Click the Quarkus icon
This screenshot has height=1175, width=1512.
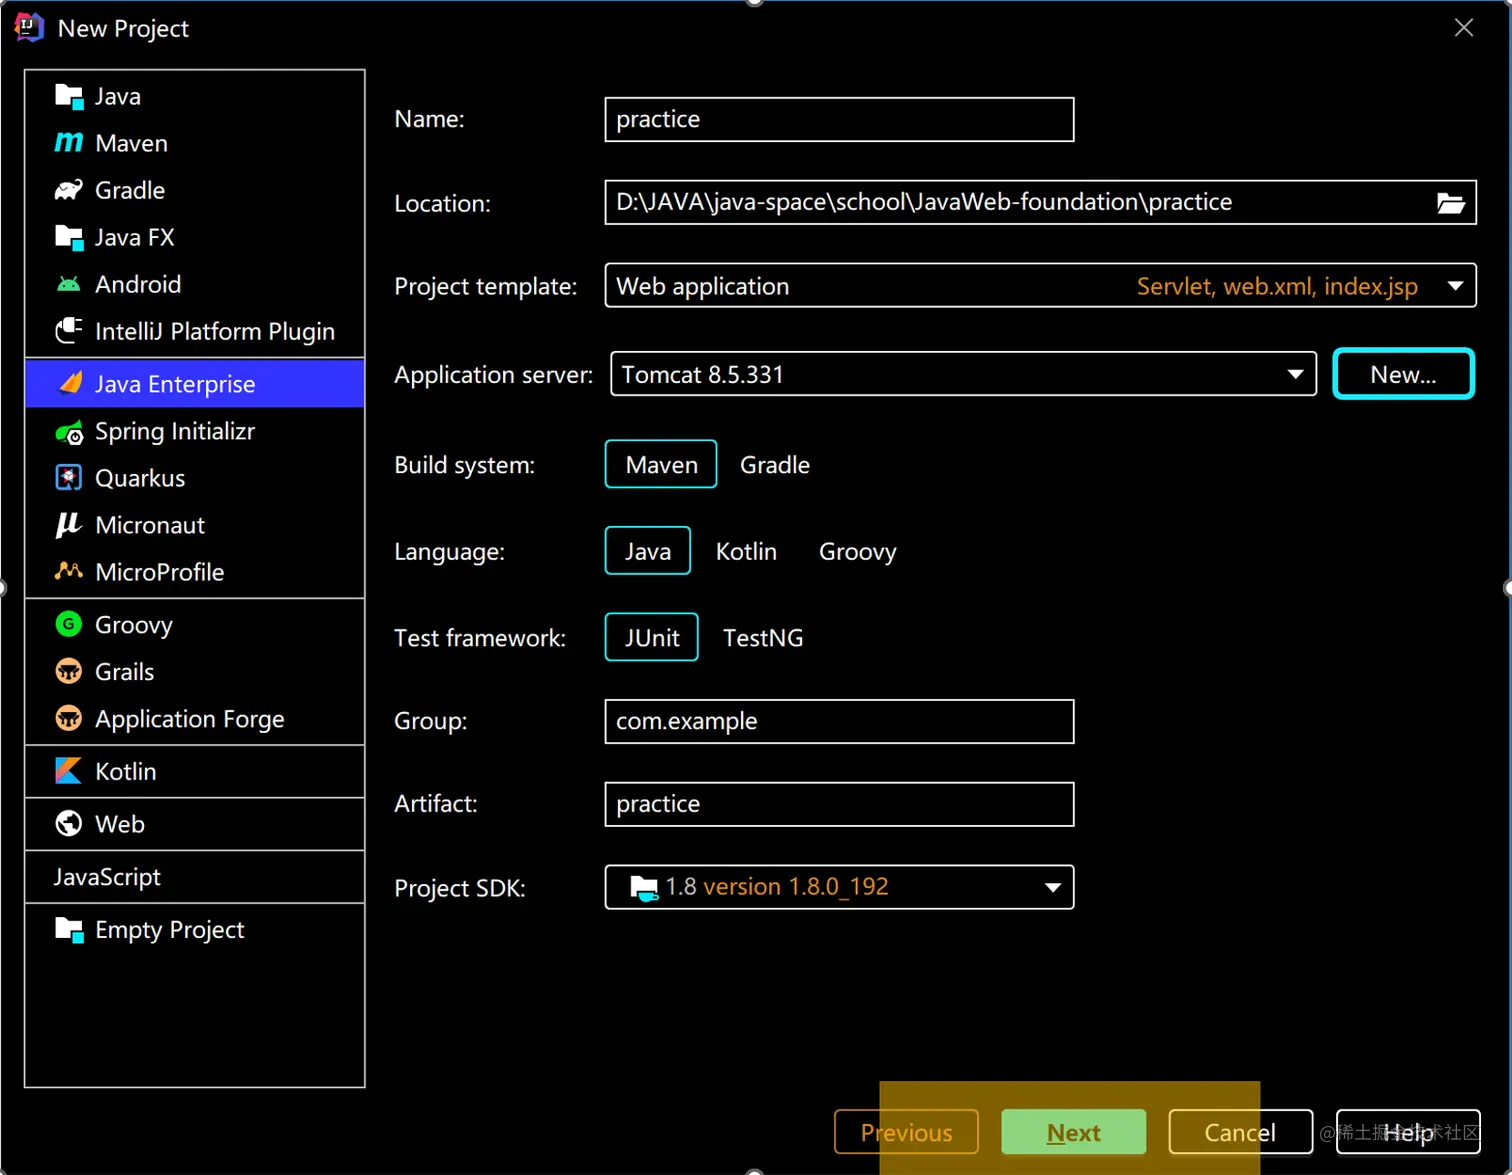[x=68, y=478]
